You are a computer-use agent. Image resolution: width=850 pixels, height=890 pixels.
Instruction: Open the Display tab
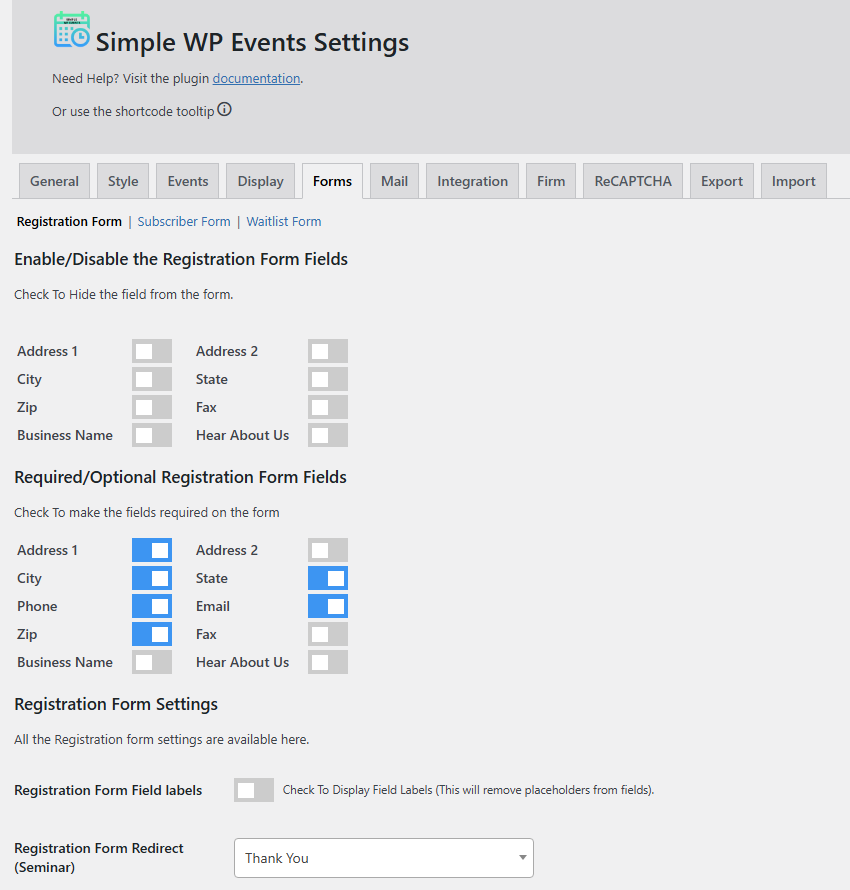[x=260, y=181]
